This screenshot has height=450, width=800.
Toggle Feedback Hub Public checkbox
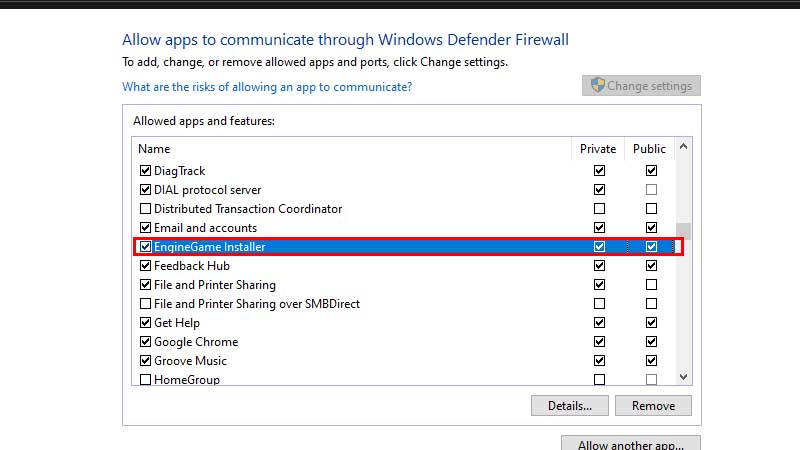click(651, 266)
